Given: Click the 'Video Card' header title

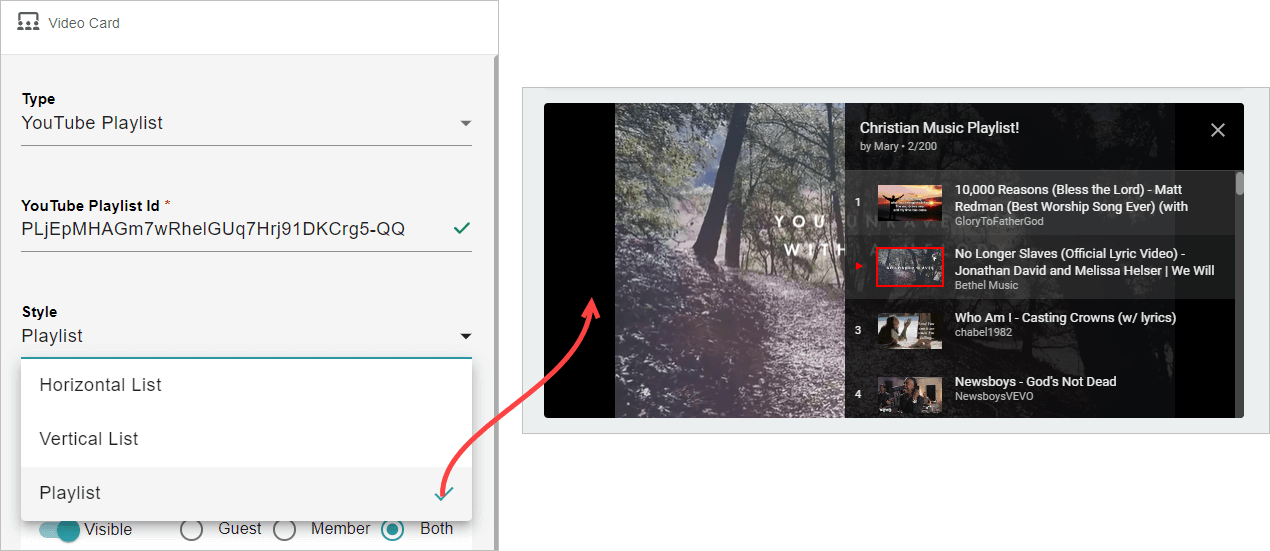Looking at the screenshot, I should (x=84, y=23).
